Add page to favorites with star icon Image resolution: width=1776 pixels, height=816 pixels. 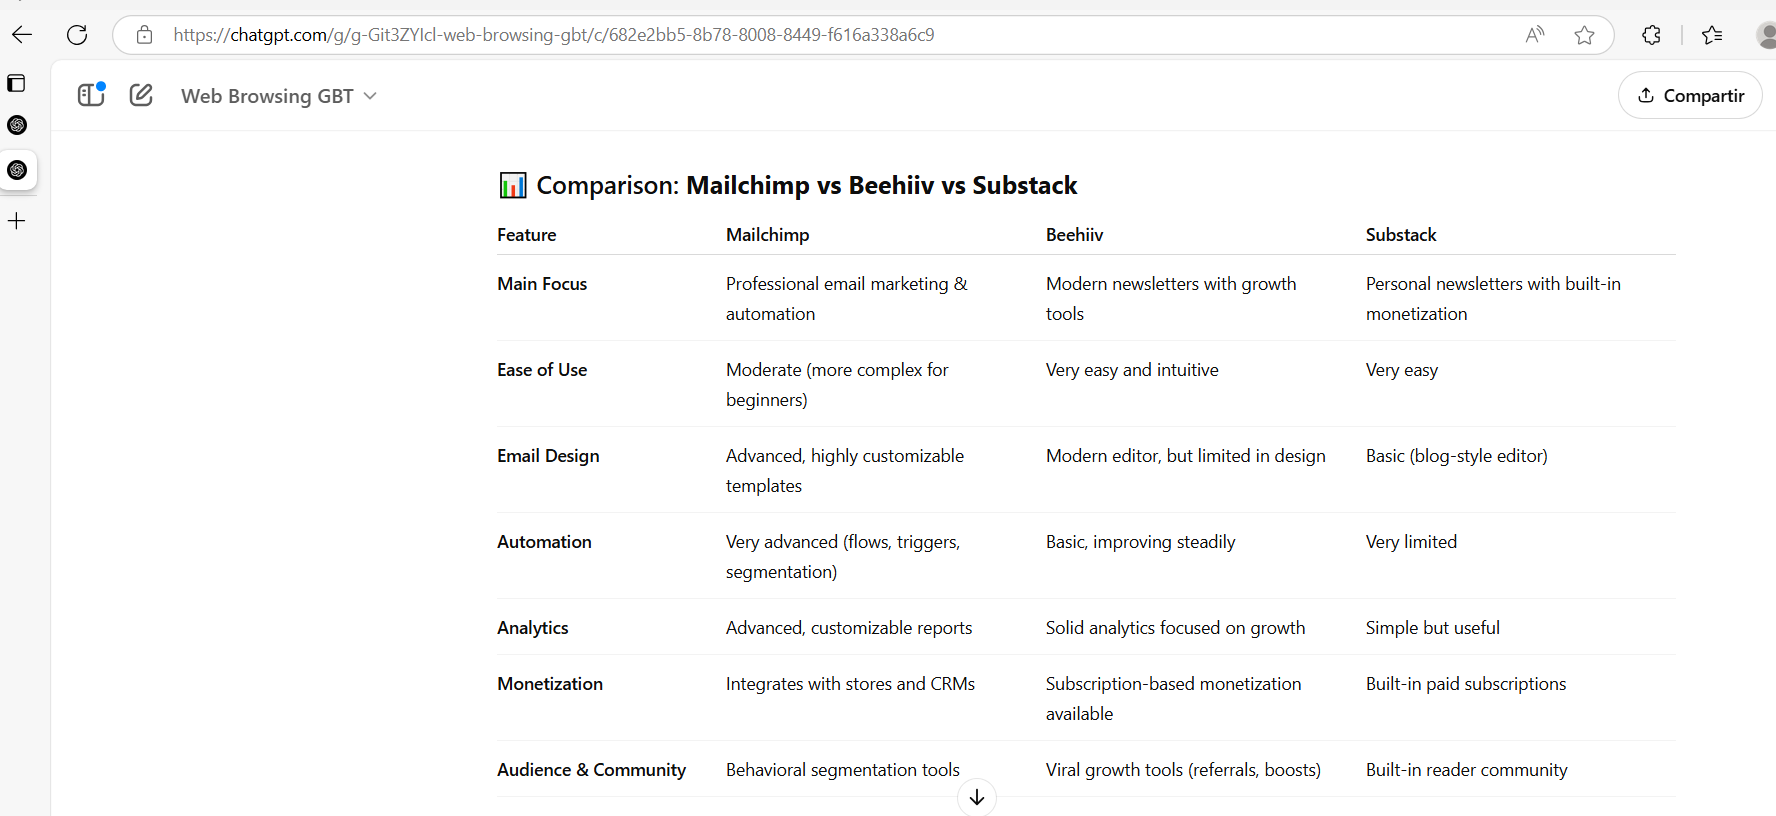click(x=1584, y=35)
